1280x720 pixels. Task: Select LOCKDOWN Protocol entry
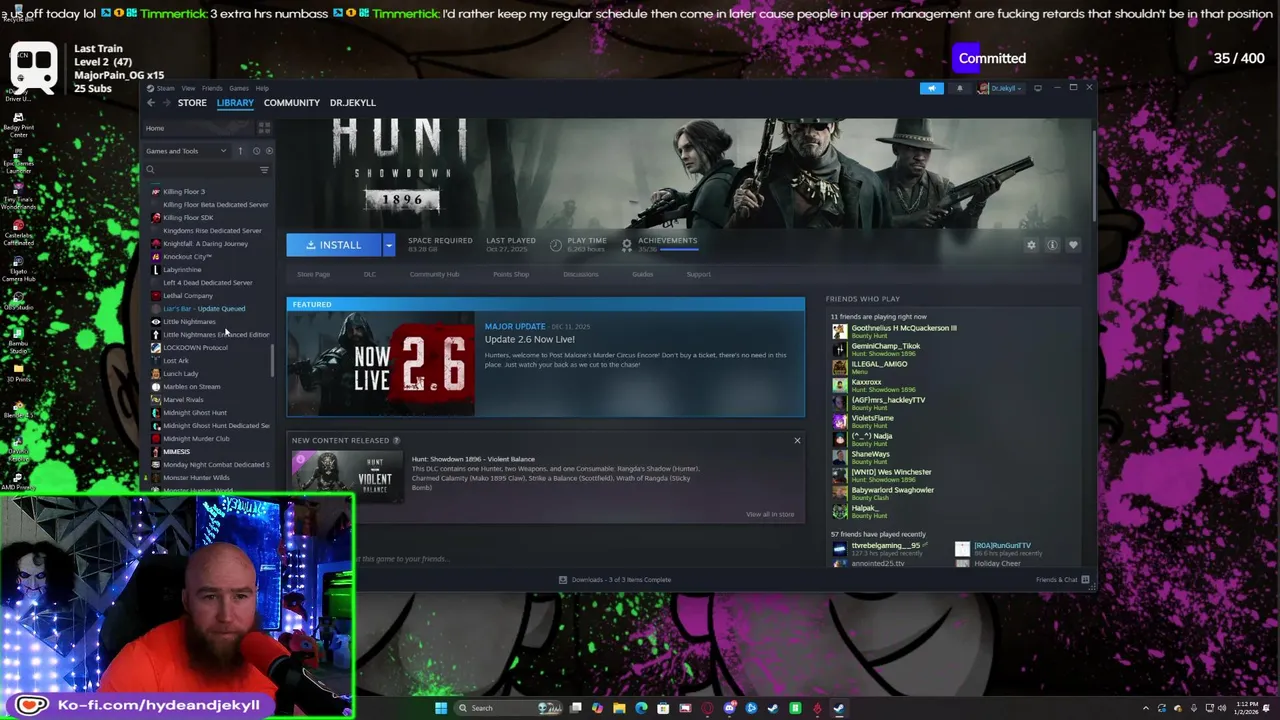(x=195, y=347)
